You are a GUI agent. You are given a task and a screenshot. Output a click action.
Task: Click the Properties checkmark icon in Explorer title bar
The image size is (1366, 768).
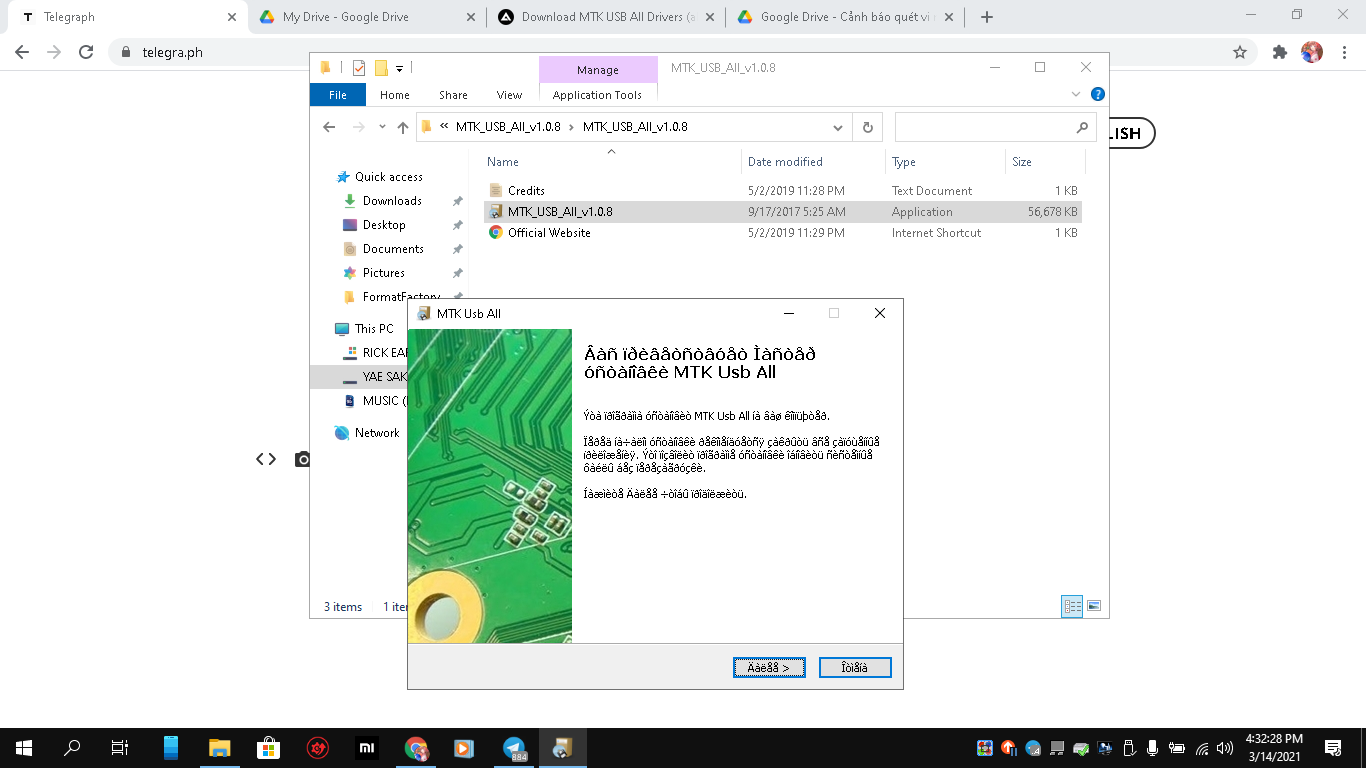[359, 68]
